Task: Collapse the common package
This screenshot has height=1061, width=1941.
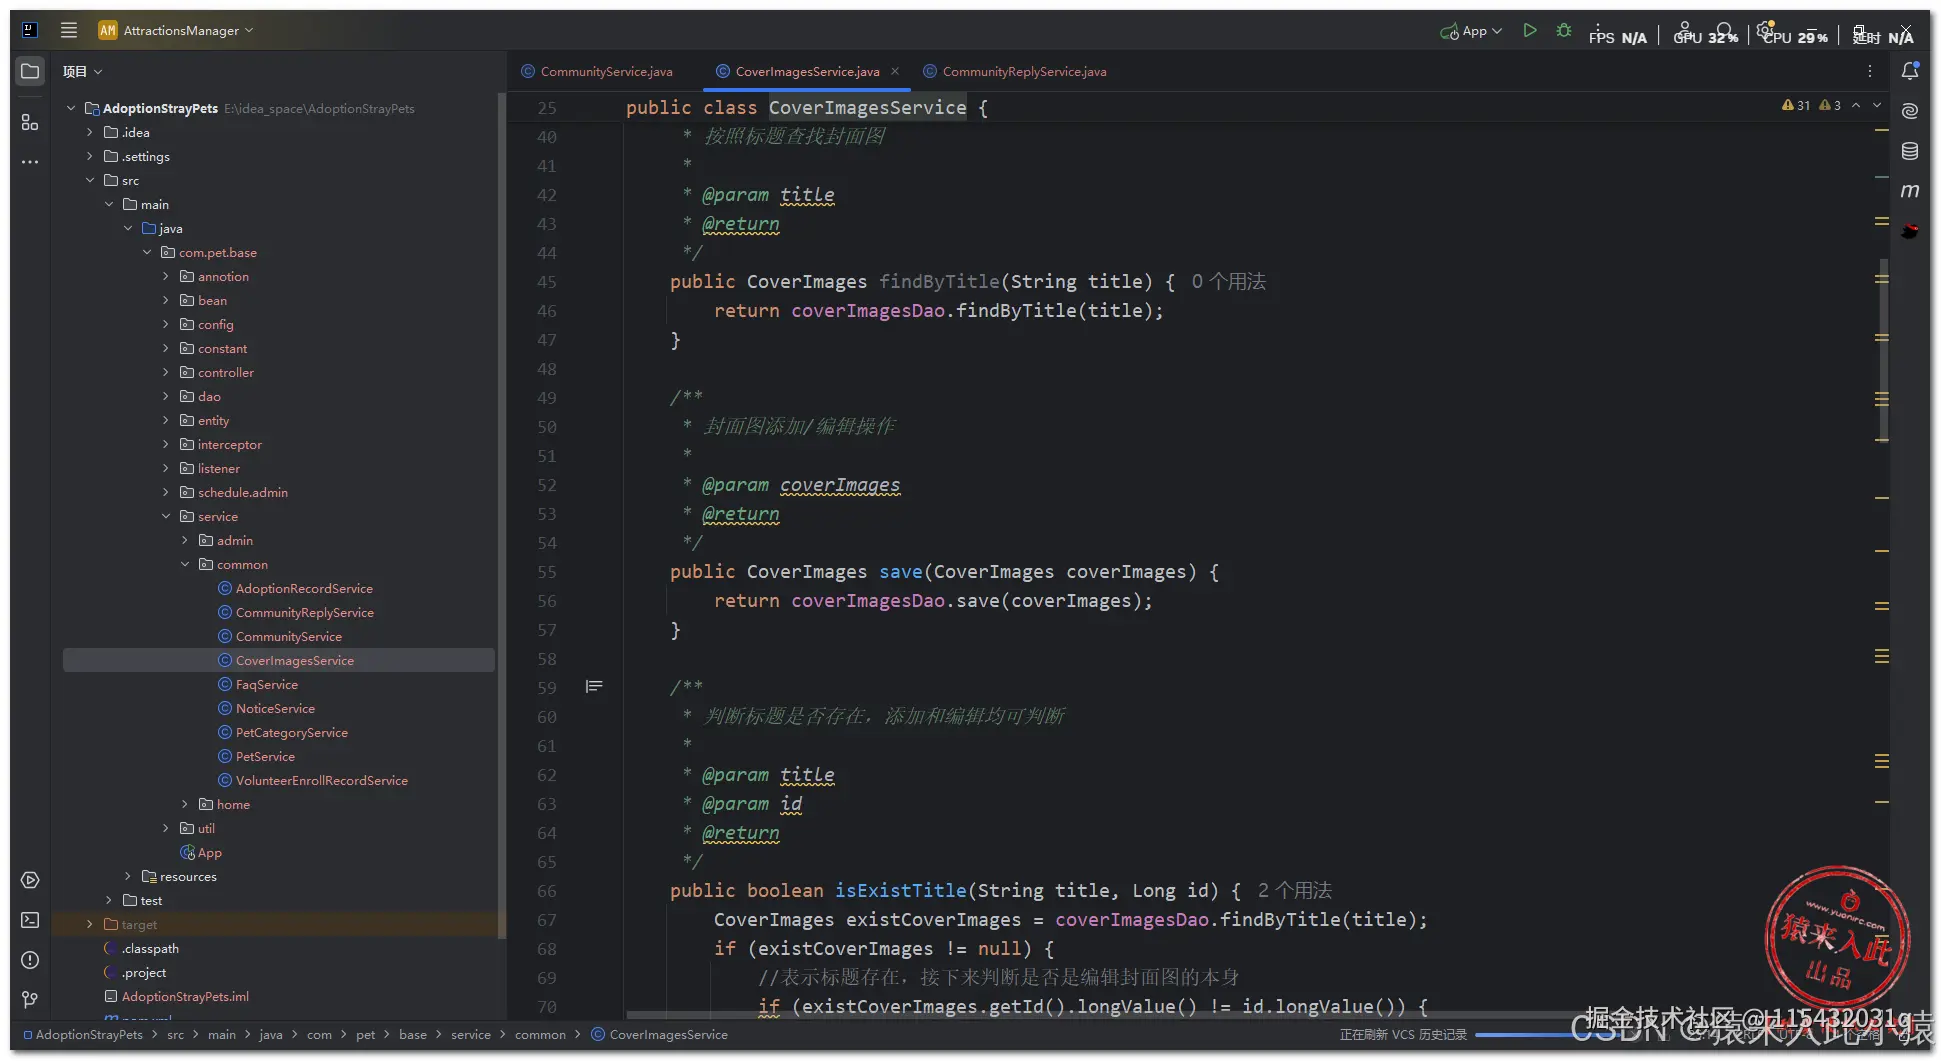Action: pos(185,564)
